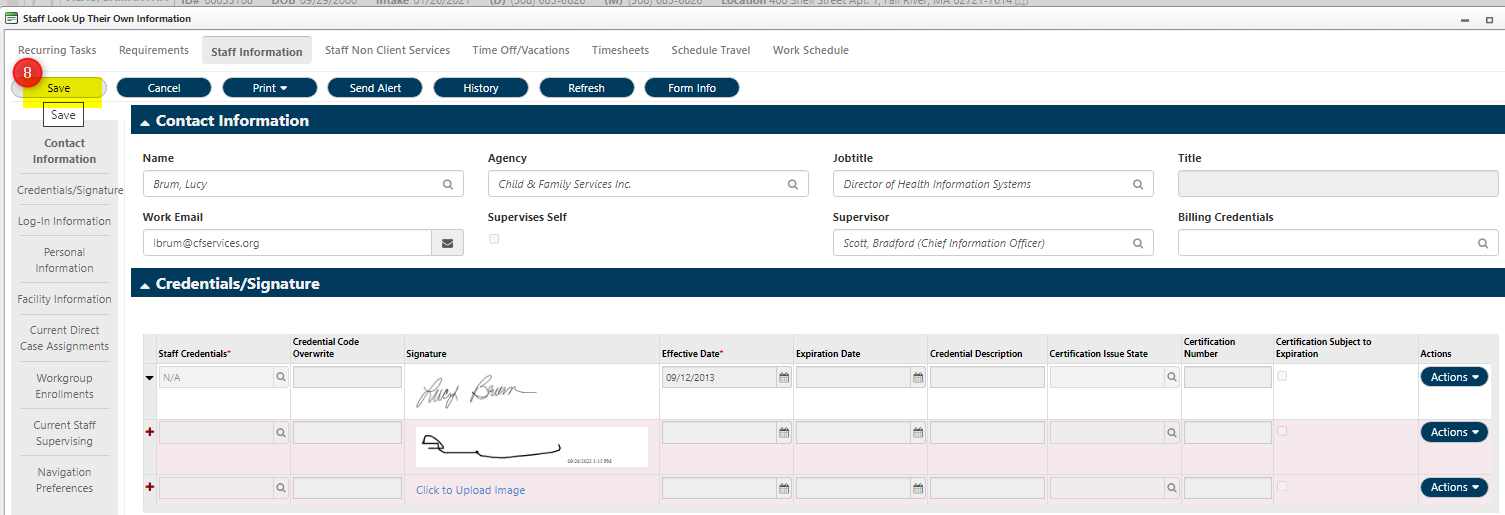Viewport: 1505px width, 515px height.
Task: Click Certification Issue State search in Upload Image row
Action: [1172, 488]
